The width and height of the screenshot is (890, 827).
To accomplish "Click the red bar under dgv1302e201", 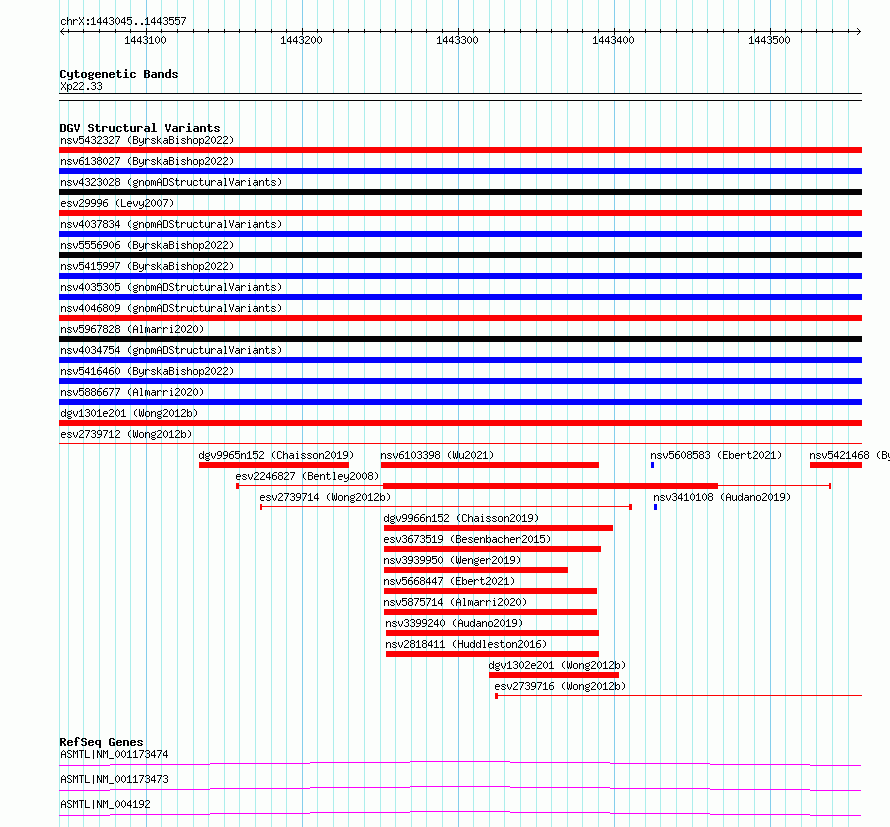I will 554,675.
